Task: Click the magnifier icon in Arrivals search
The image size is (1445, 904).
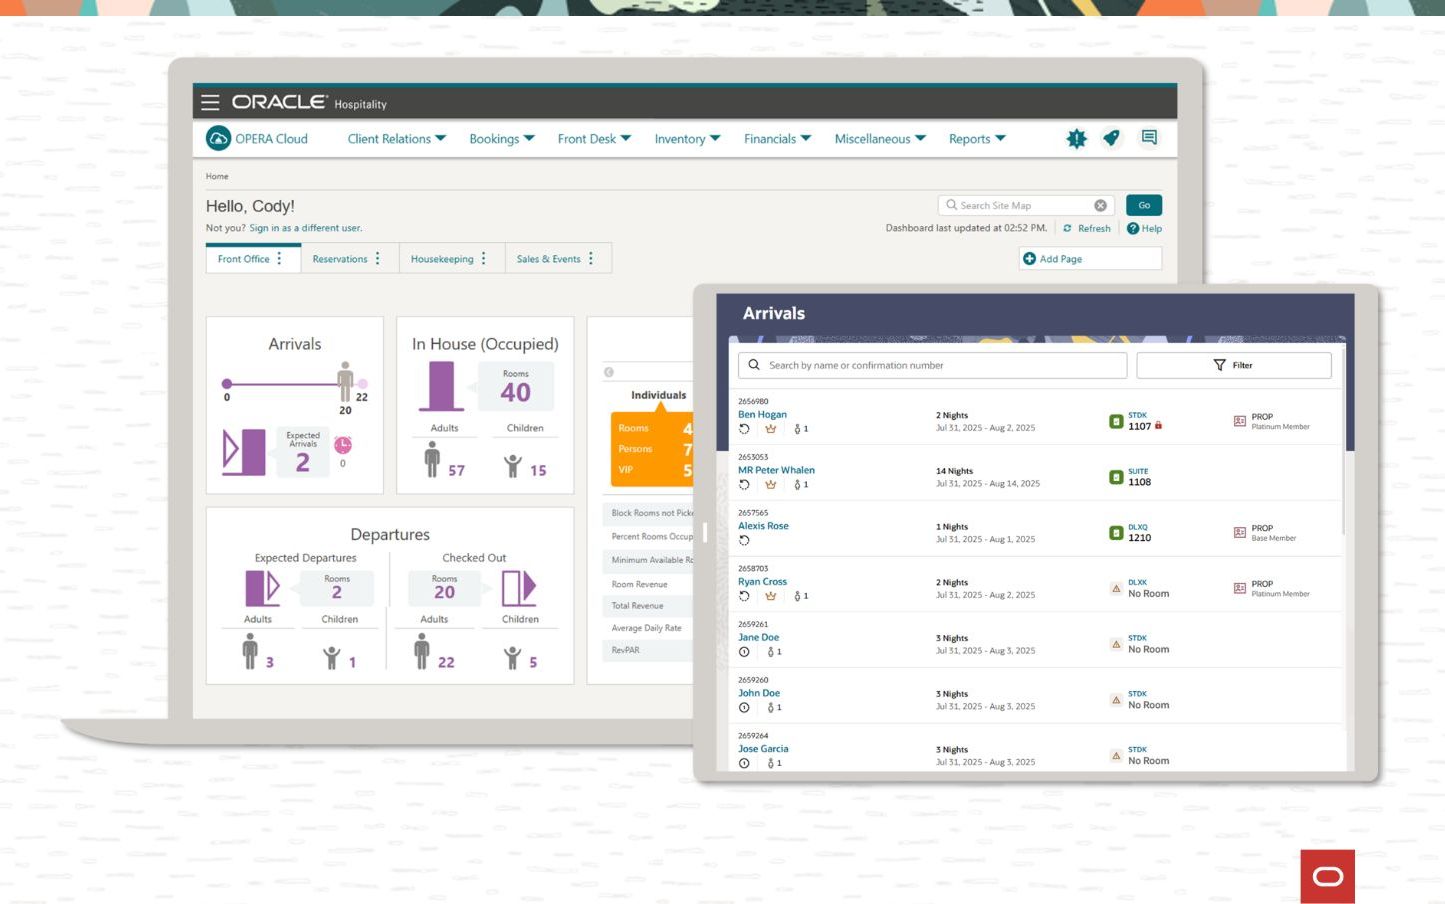Action: 754,365
